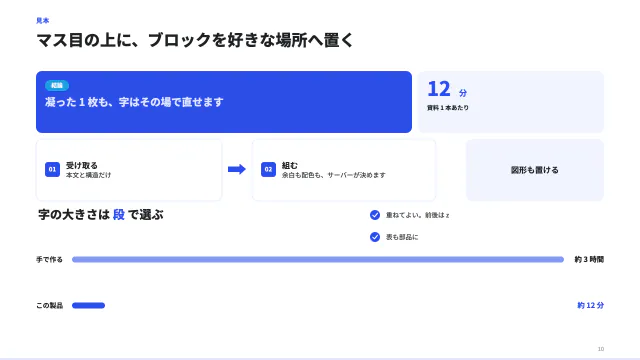Click the 約12分 value label
The height and width of the screenshot is (360, 640).
point(591,305)
